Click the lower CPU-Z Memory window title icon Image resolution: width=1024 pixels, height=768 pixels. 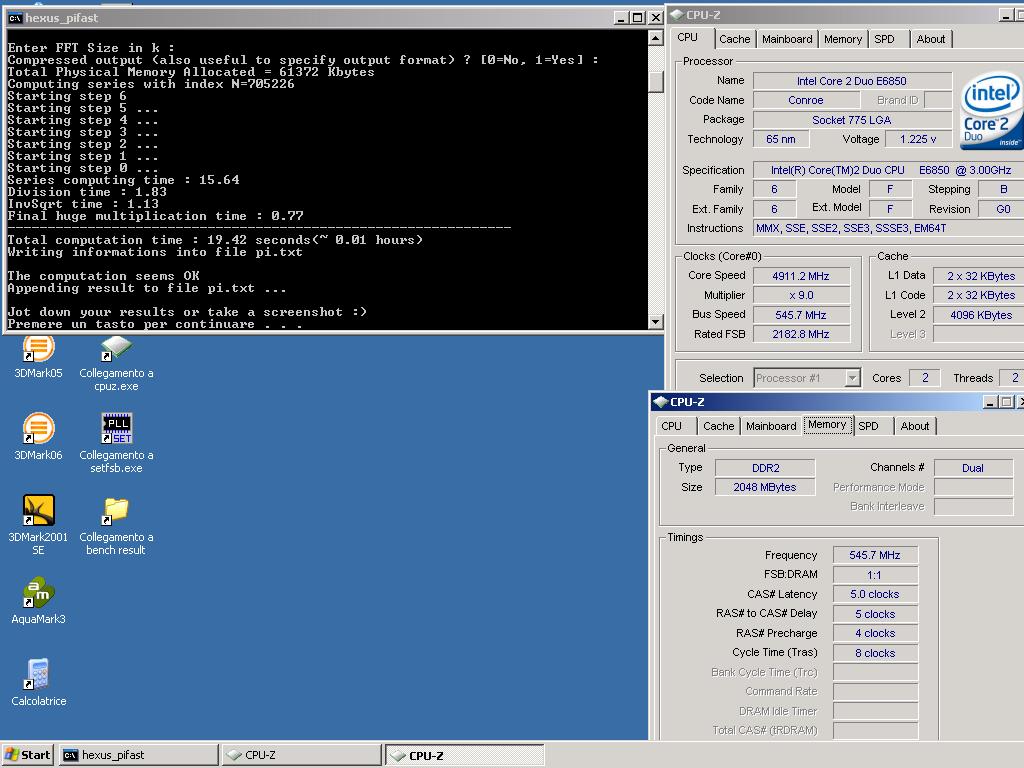[660, 402]
